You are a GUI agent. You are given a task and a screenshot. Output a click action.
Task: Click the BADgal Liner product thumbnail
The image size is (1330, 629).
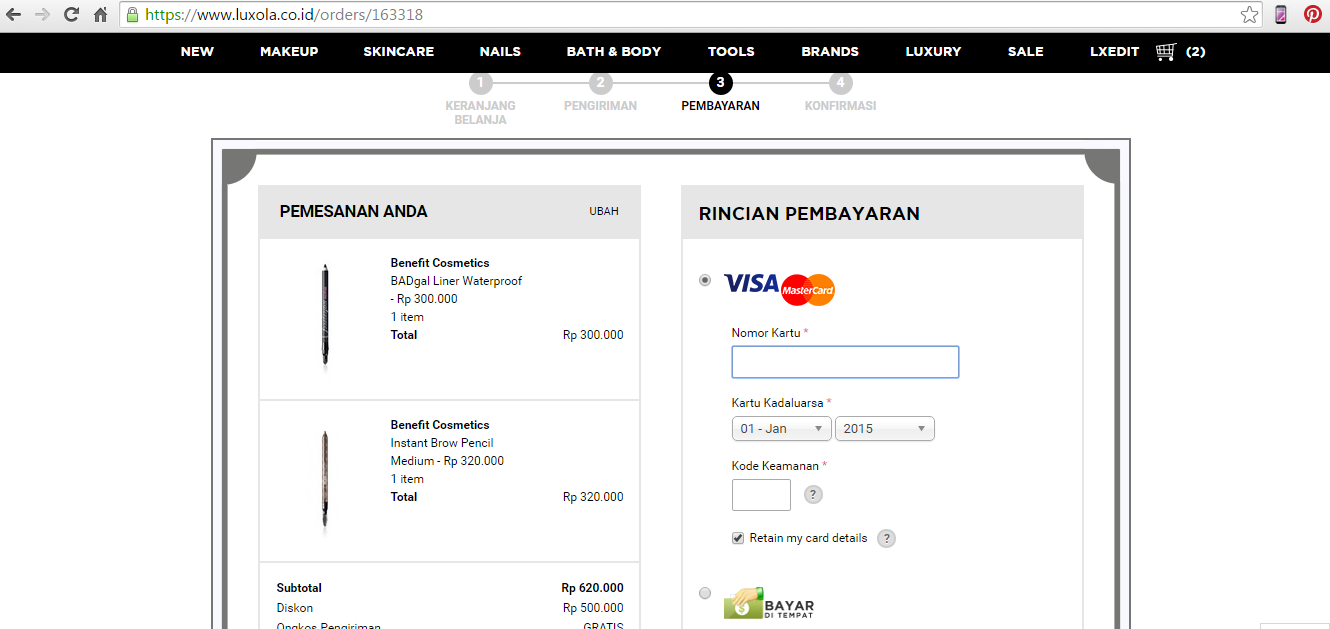[x=325, y=315]
